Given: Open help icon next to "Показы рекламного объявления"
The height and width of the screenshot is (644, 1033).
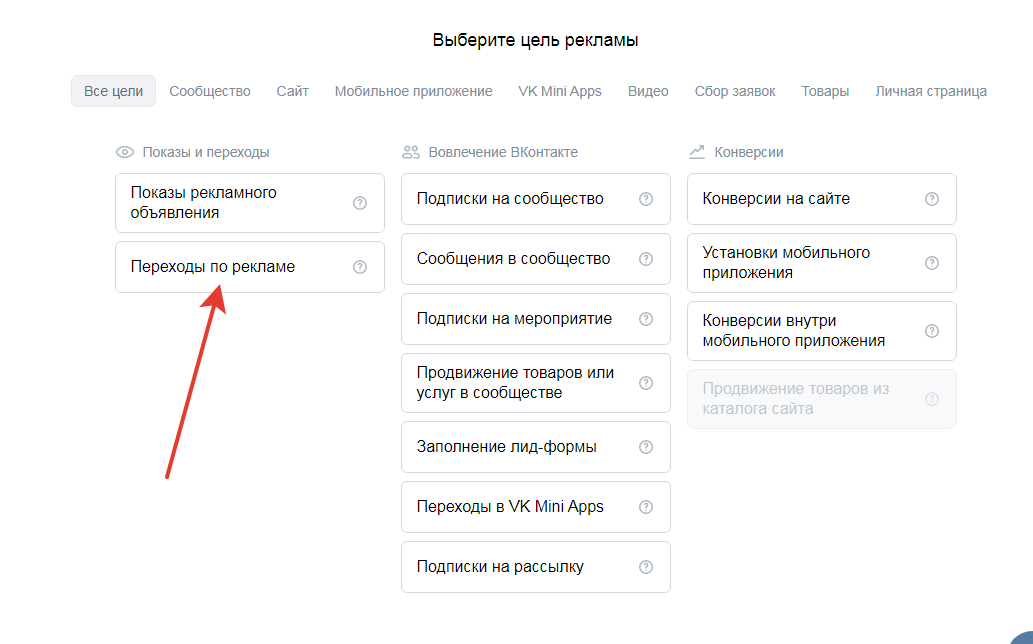Looking at the screenshot, I should tap(360, 202).
